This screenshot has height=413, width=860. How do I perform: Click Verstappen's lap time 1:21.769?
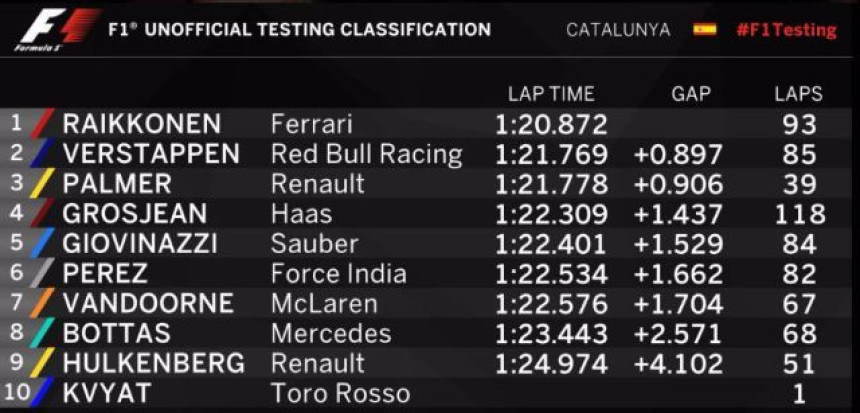(x=551, y=155)
